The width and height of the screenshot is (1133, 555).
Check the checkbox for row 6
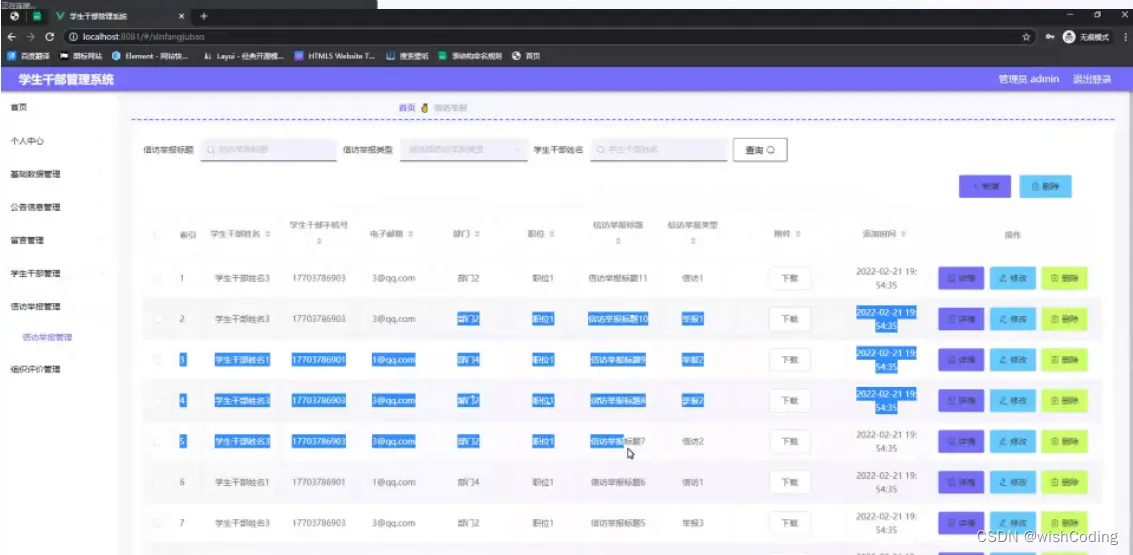[158, 482]
